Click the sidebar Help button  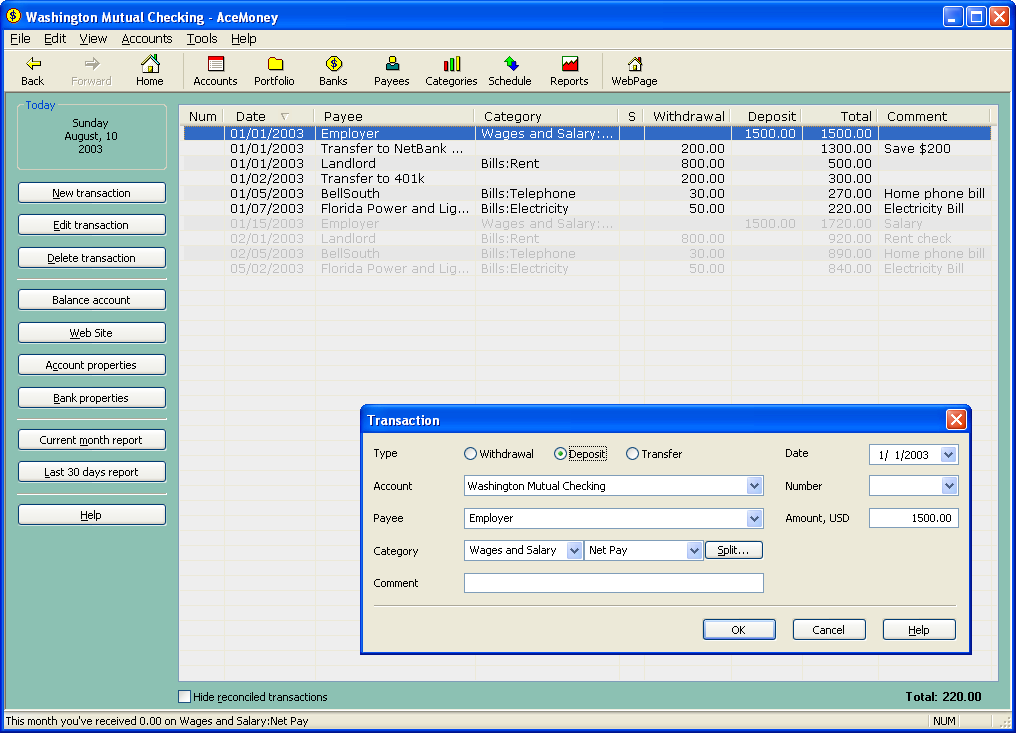coord(91,515)
